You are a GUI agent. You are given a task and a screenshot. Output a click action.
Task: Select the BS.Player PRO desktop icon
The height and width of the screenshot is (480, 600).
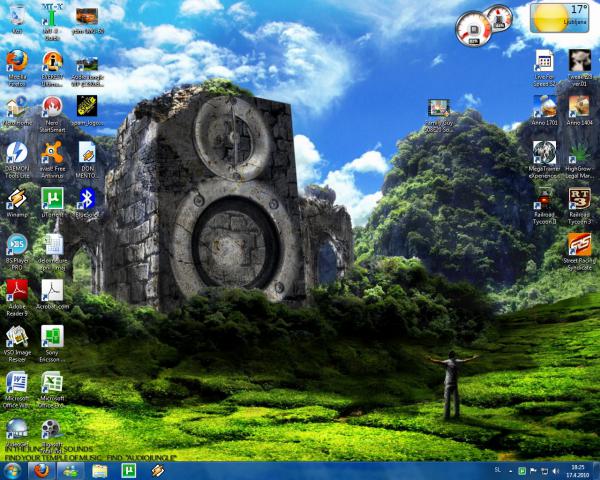tap(17, 245)
